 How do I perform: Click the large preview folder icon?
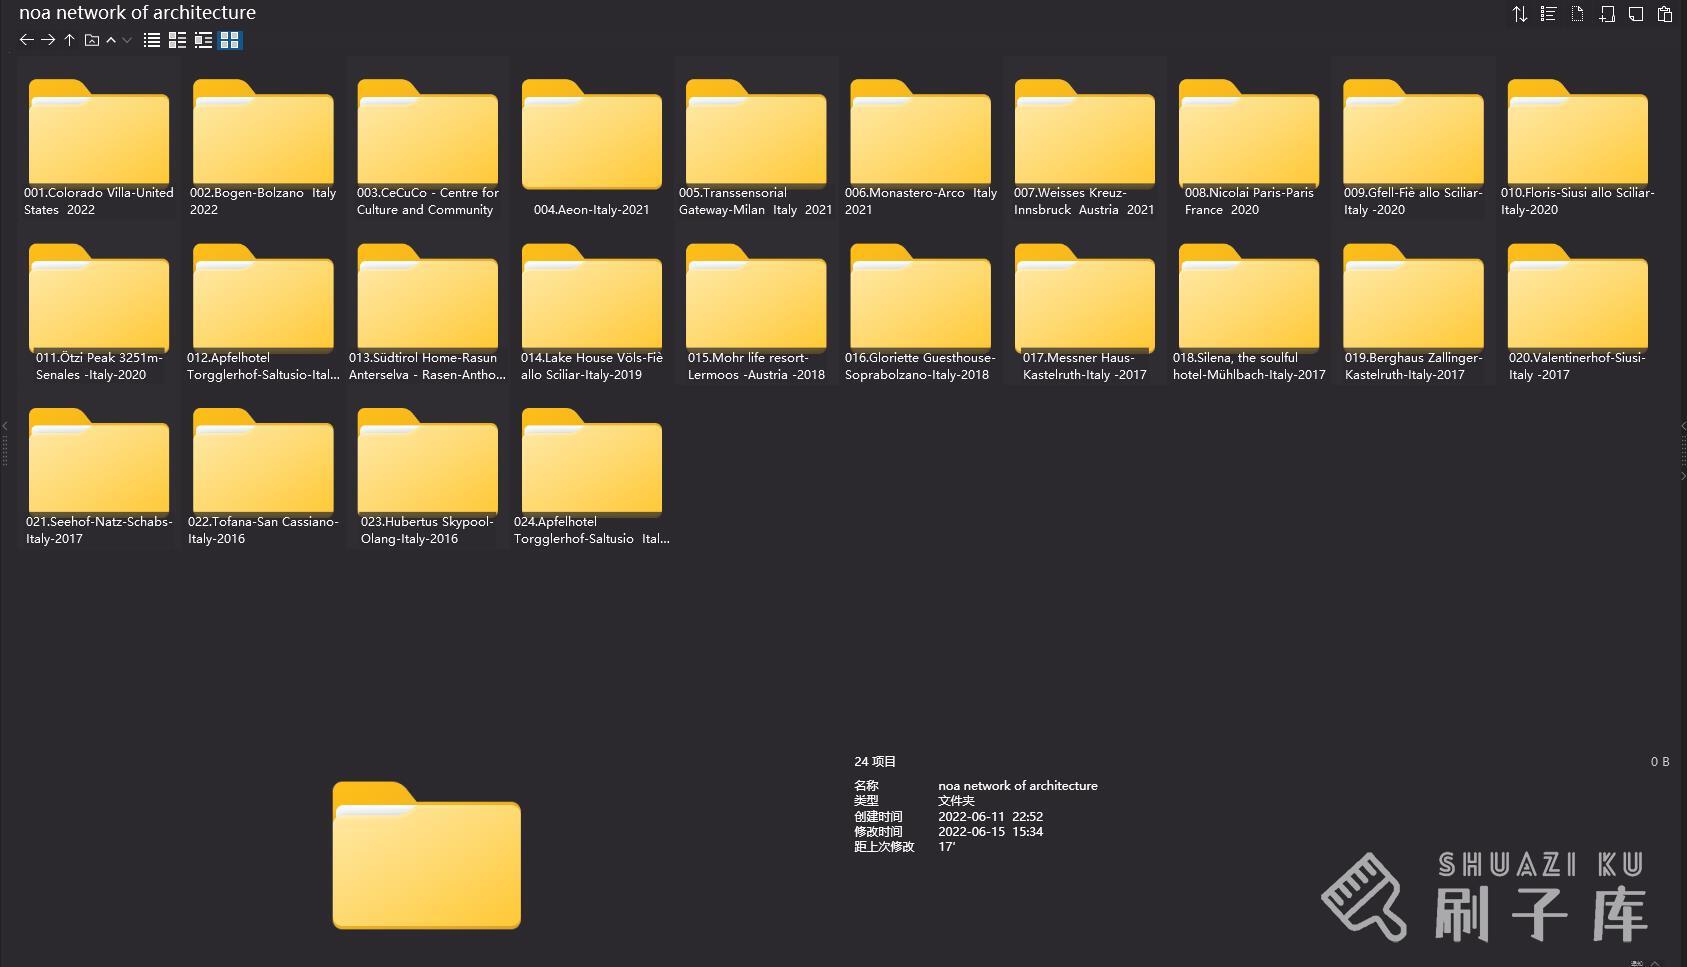(x=427, y=855)
